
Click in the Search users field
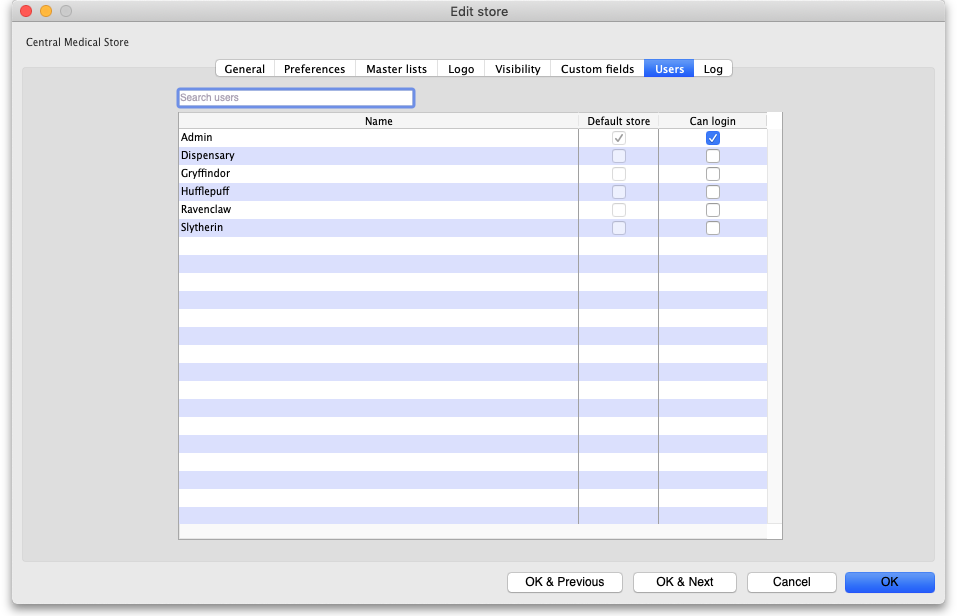click(x=295, y=98)
